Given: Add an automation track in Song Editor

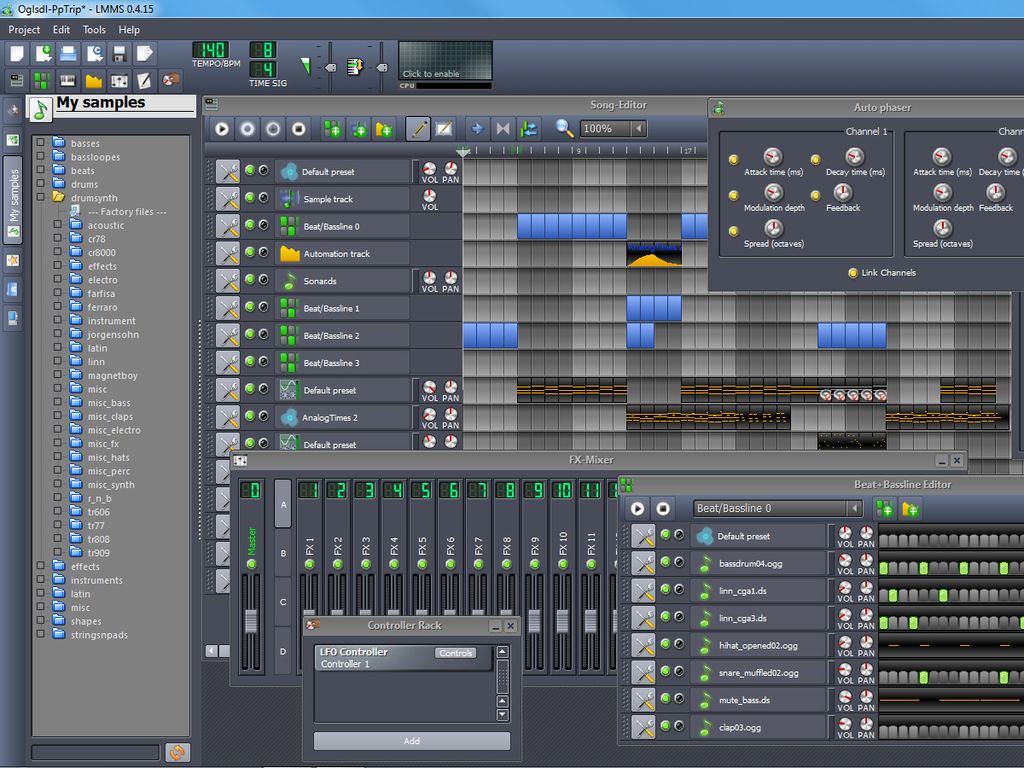Looking at the screenshot, I should click(384, 129).
